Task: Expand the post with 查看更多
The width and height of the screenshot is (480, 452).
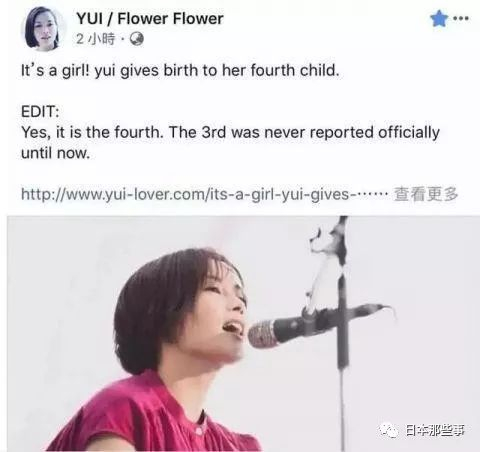Action: pyautogui.click(x=426, y=194)
